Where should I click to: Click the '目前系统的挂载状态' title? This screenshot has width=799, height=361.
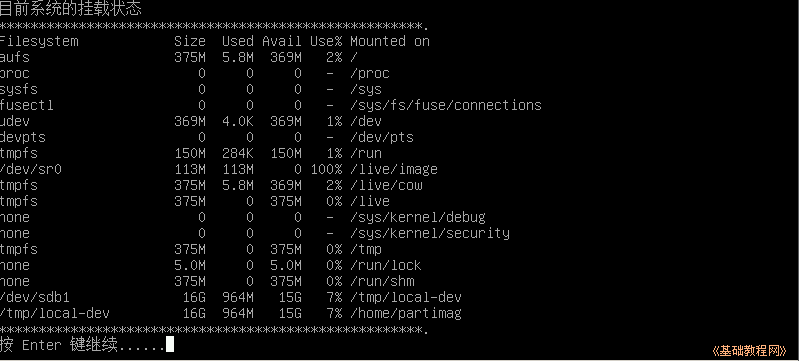70,8
